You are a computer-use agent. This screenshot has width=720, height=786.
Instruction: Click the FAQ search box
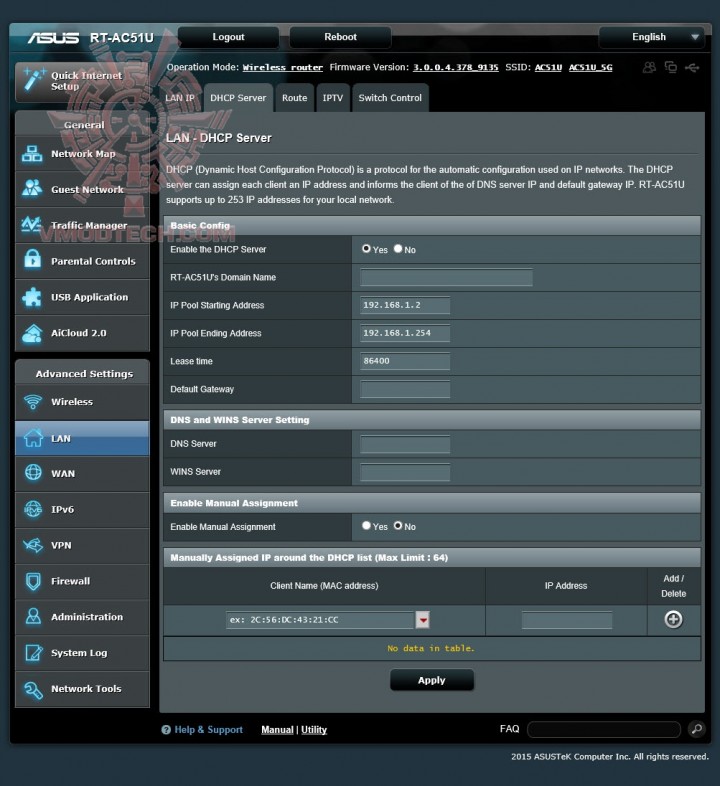pyautogui.click(x=604, y=729)
